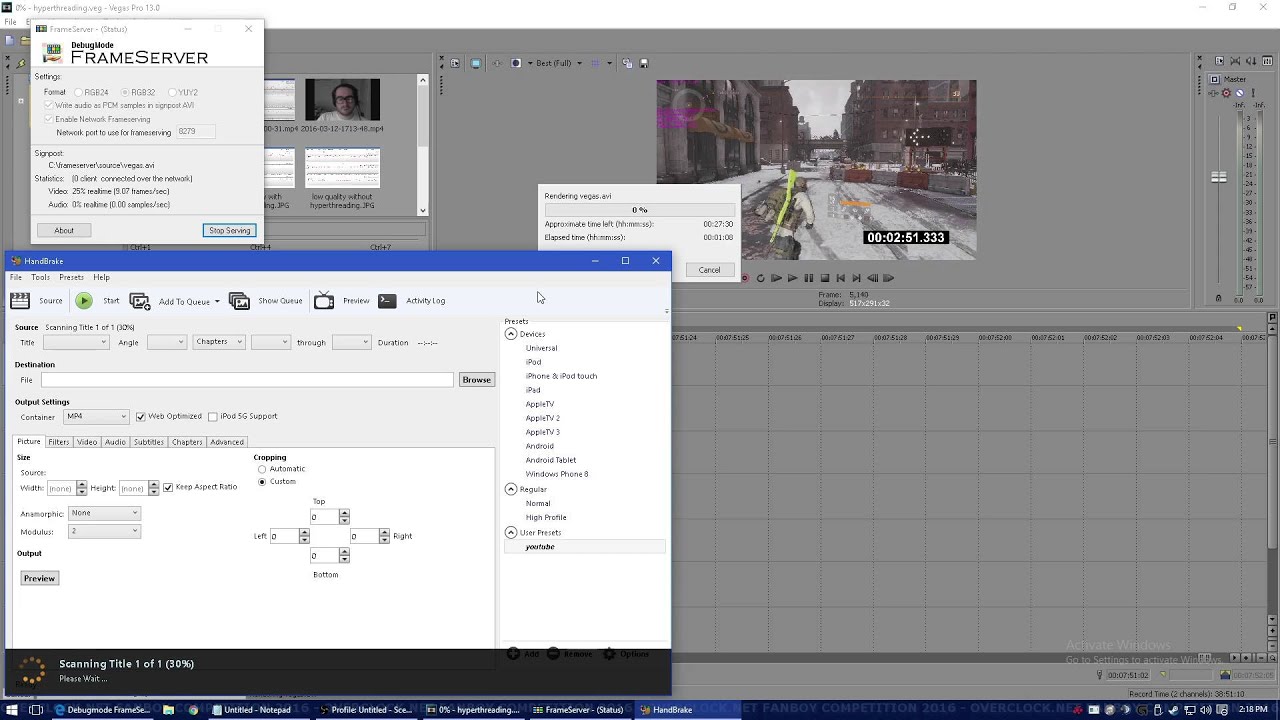Click Stop Serving in FrameServer
Viewport: 1280px width, 720px height.
pos(229,230)
